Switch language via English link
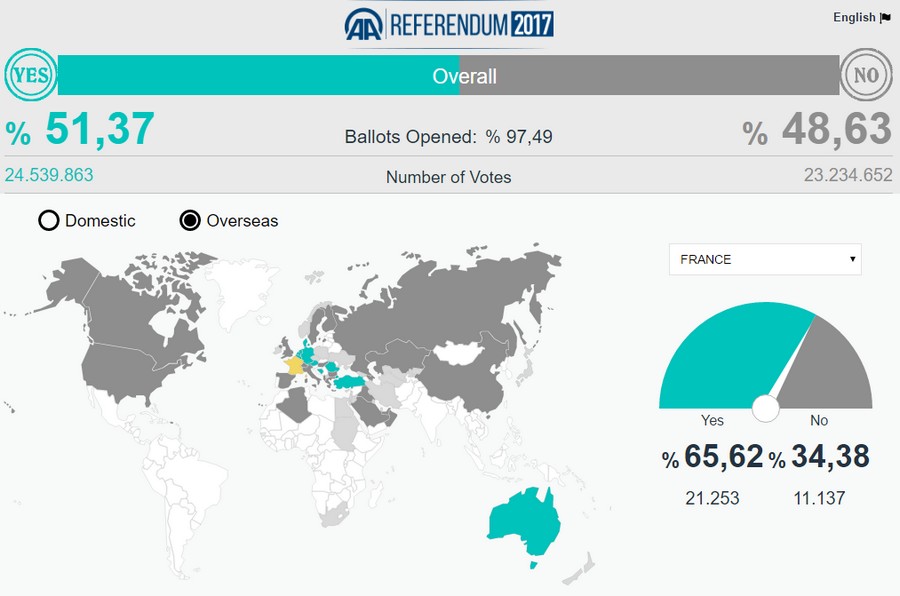Screen dimensions: 900x596 pyautogui.click(x=854, y=17)
